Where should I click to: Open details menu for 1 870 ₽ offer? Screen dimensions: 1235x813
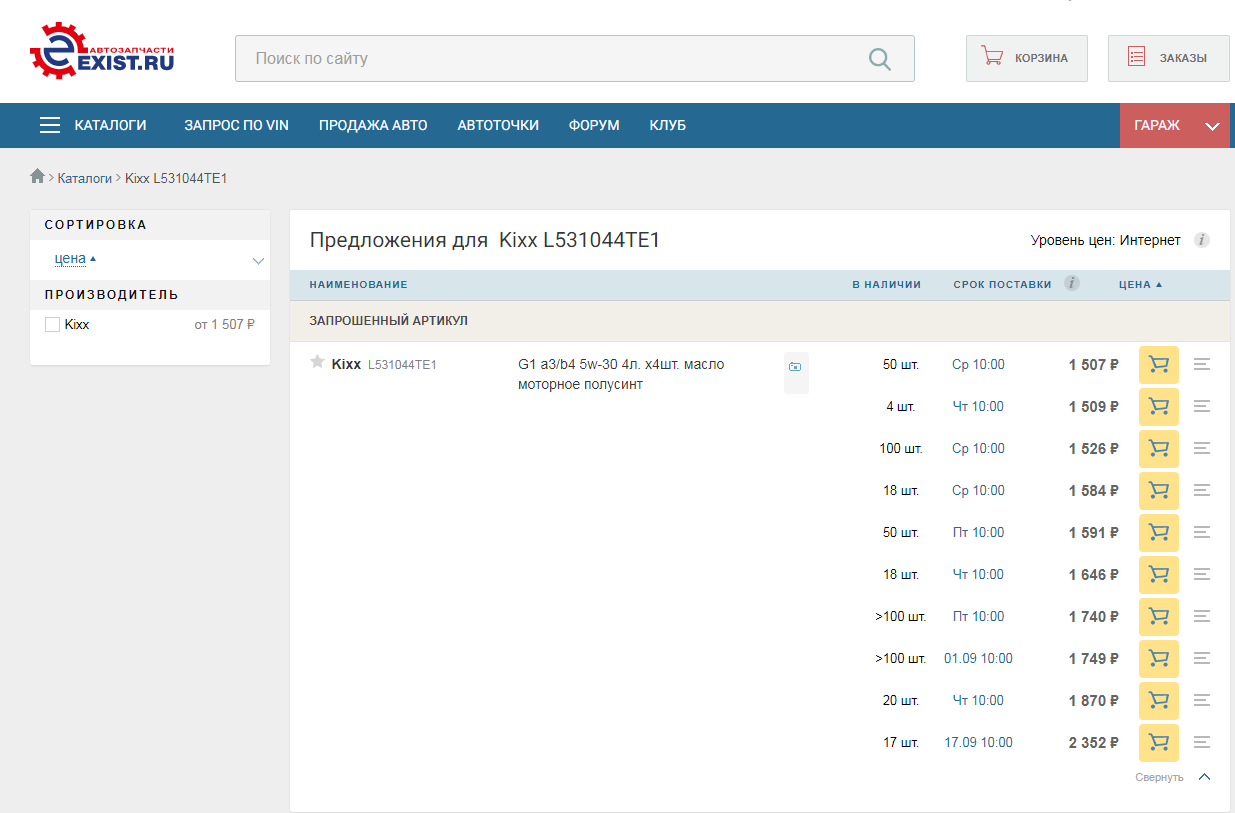pos(1202,701)
